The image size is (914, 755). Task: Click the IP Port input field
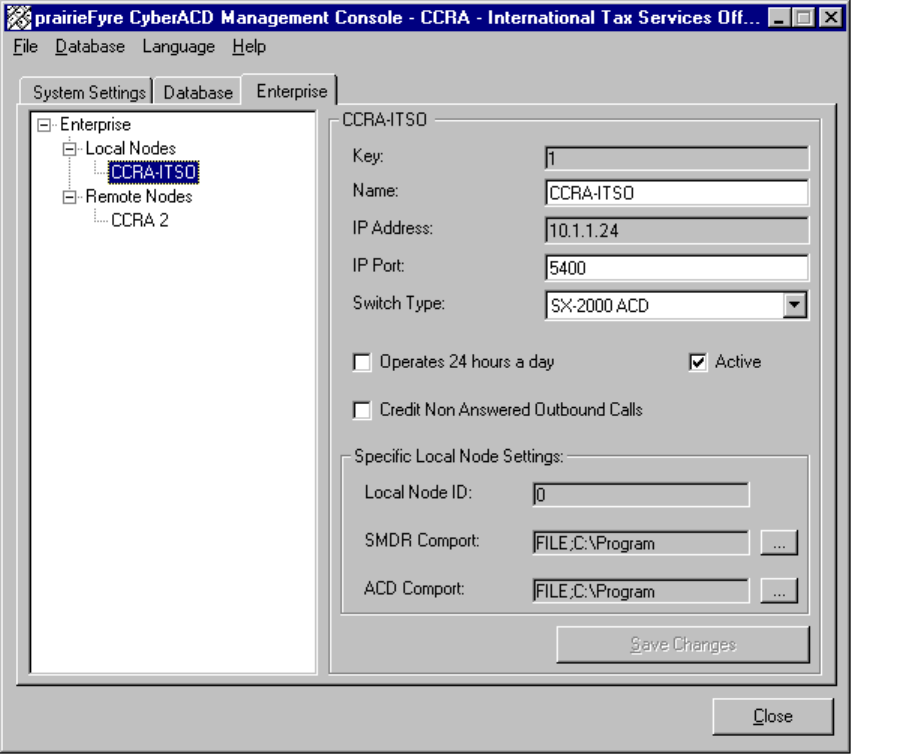point(677,268)
